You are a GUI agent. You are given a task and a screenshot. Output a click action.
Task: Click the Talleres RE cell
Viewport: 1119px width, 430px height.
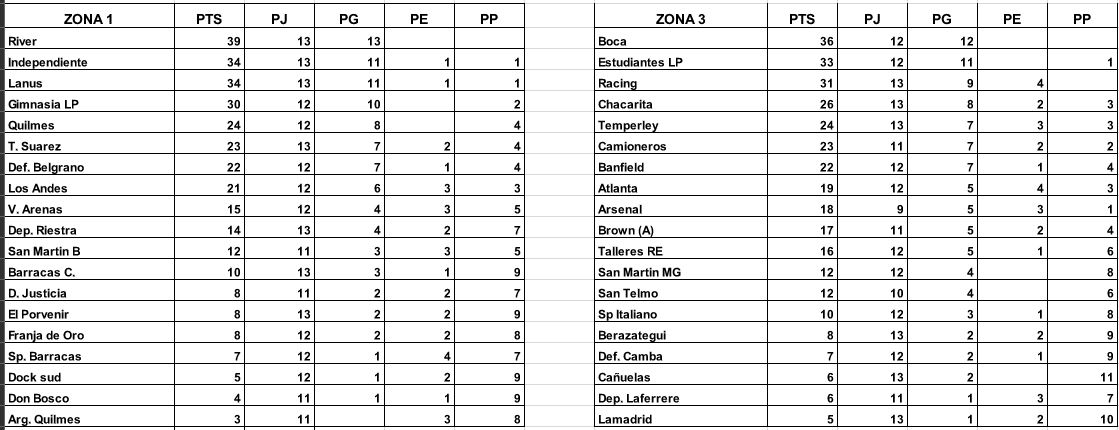pos(682,251)
